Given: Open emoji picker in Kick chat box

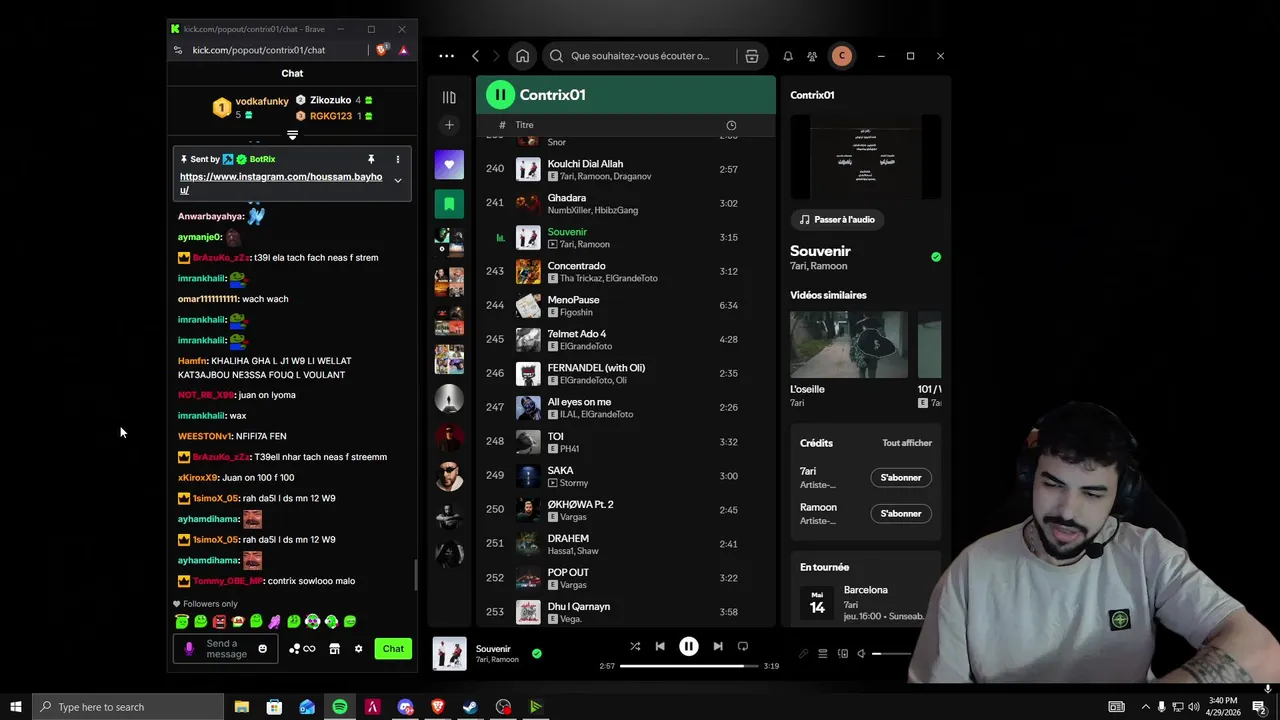Looking at the screenshot, I should coord(263,649).
